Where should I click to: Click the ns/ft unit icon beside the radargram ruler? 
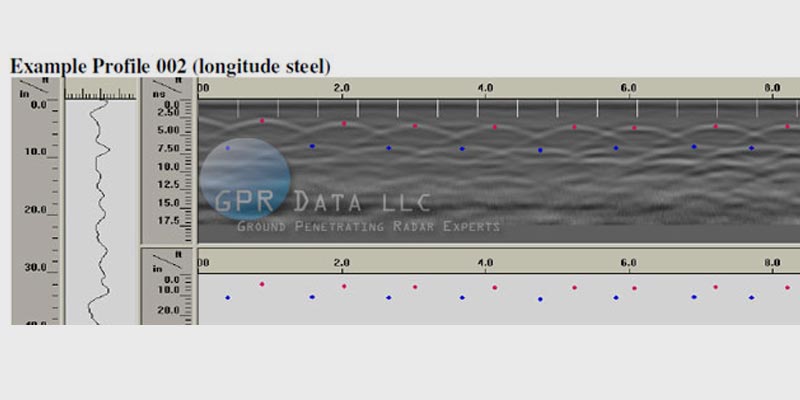[x=169, y=87]
